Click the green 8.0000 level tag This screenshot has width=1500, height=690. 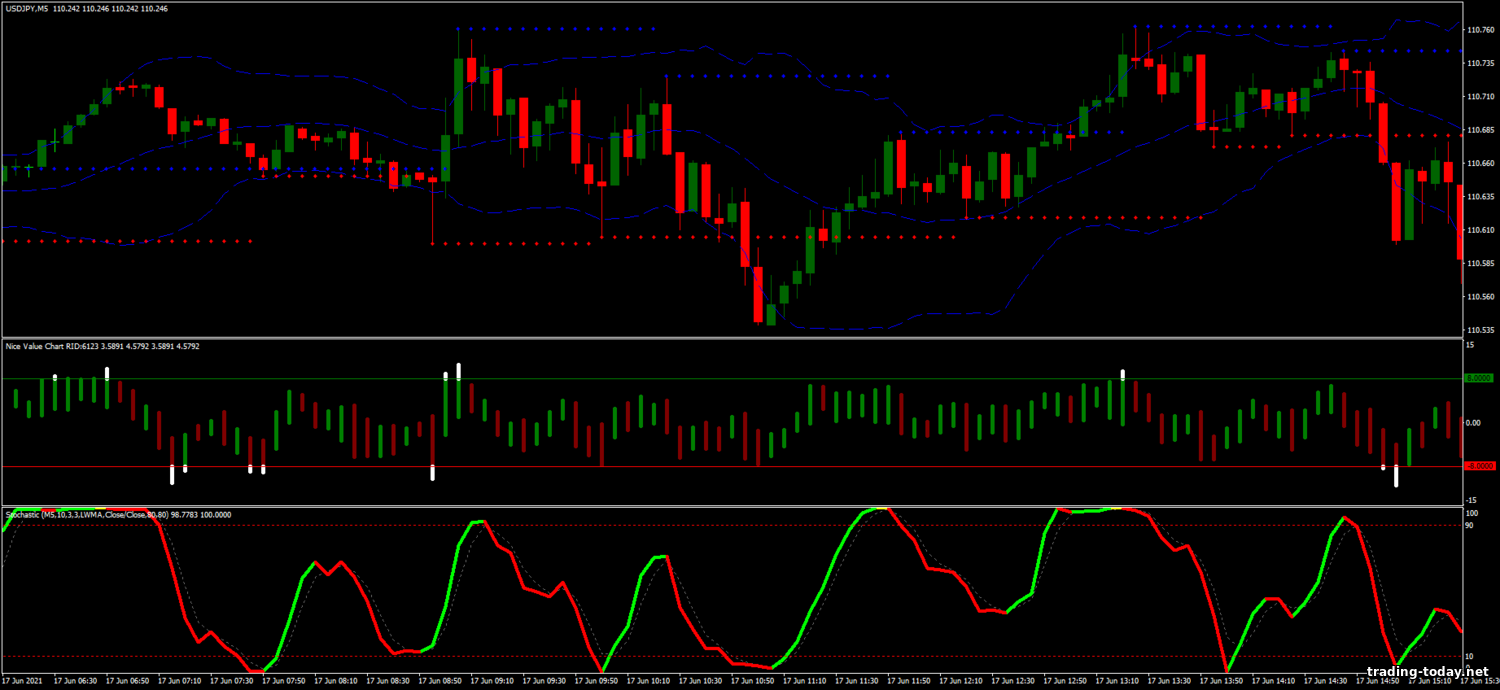[x=1477, y=379]
